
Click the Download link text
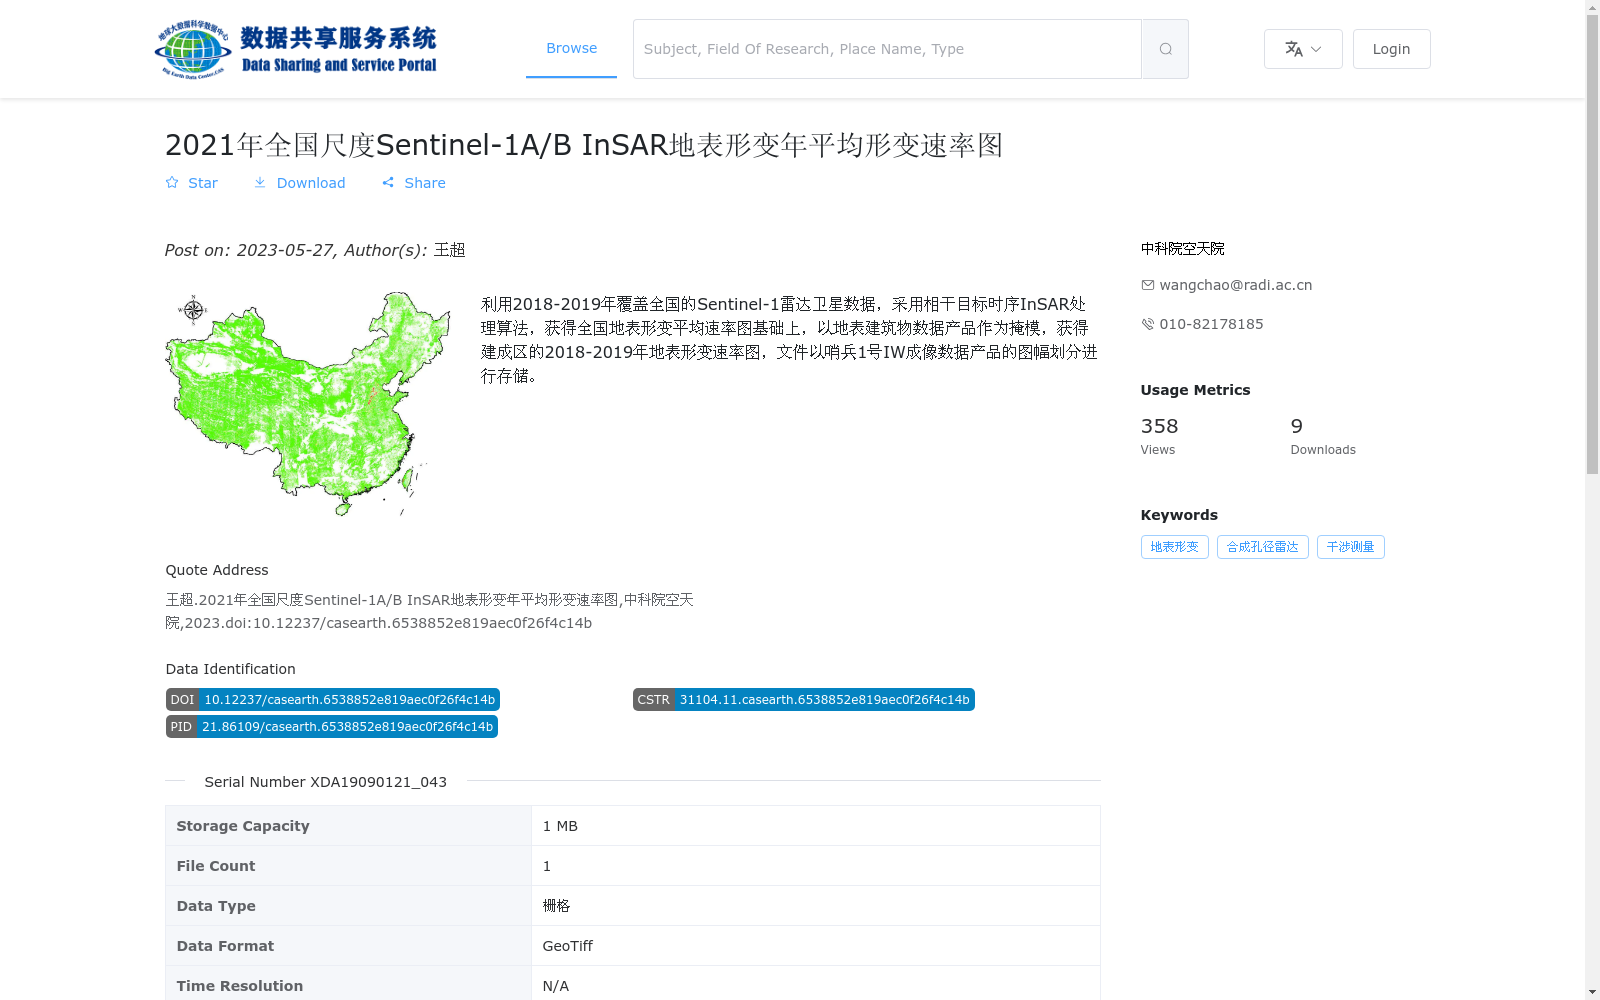click(x=311, y=183)
